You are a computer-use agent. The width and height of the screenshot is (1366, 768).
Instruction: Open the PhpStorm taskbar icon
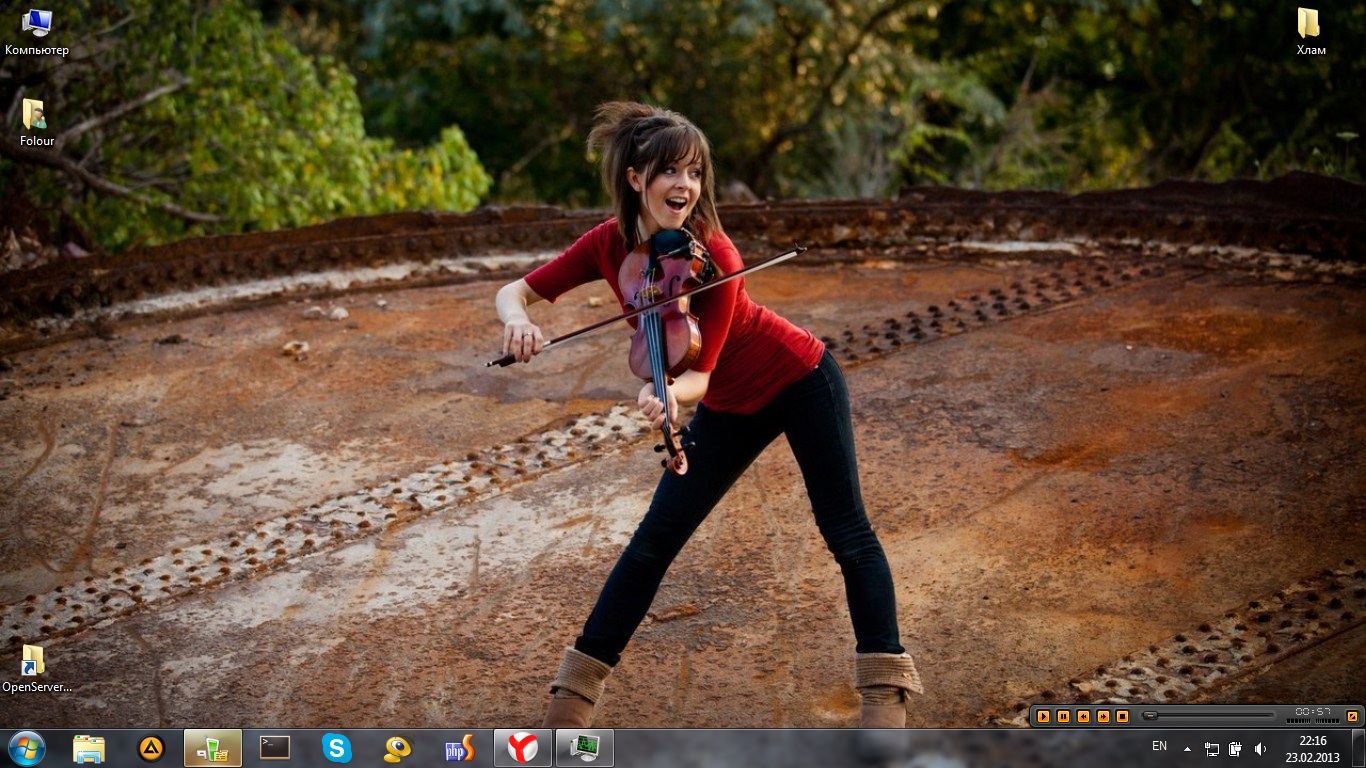460,748
